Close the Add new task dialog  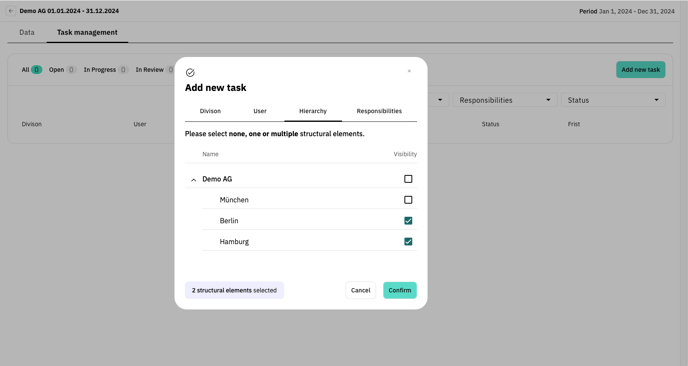pyautogui.click(x=409, y=71)
